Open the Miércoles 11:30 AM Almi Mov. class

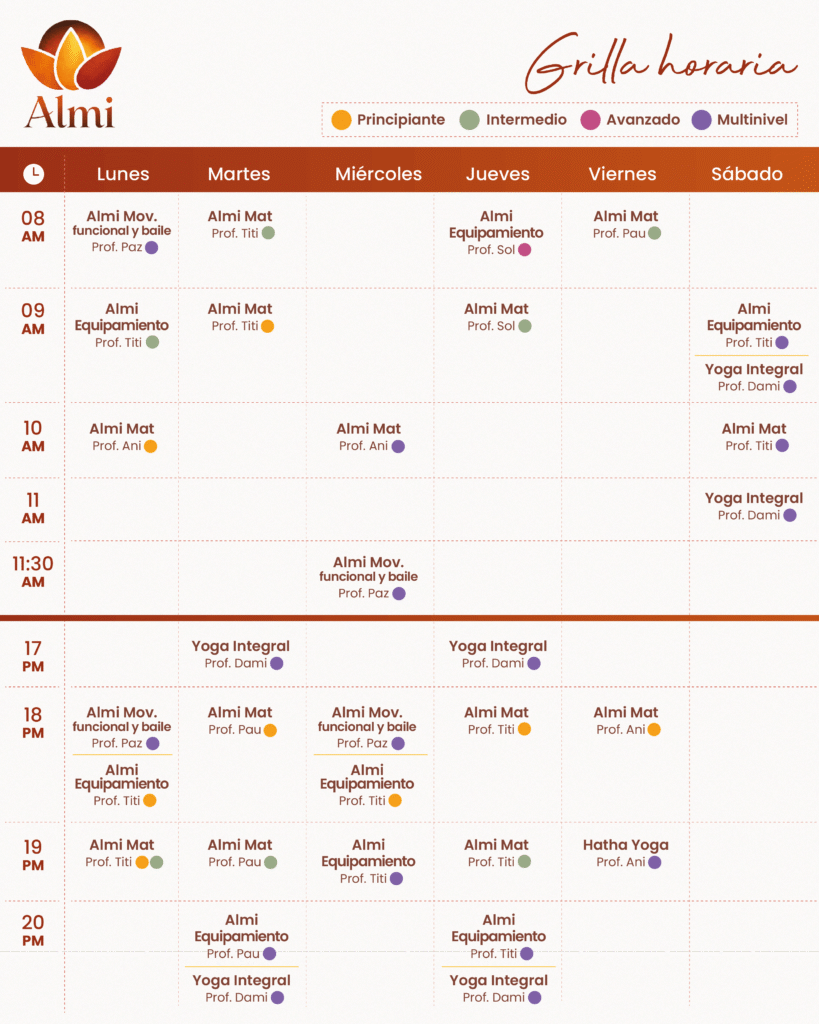368,563
